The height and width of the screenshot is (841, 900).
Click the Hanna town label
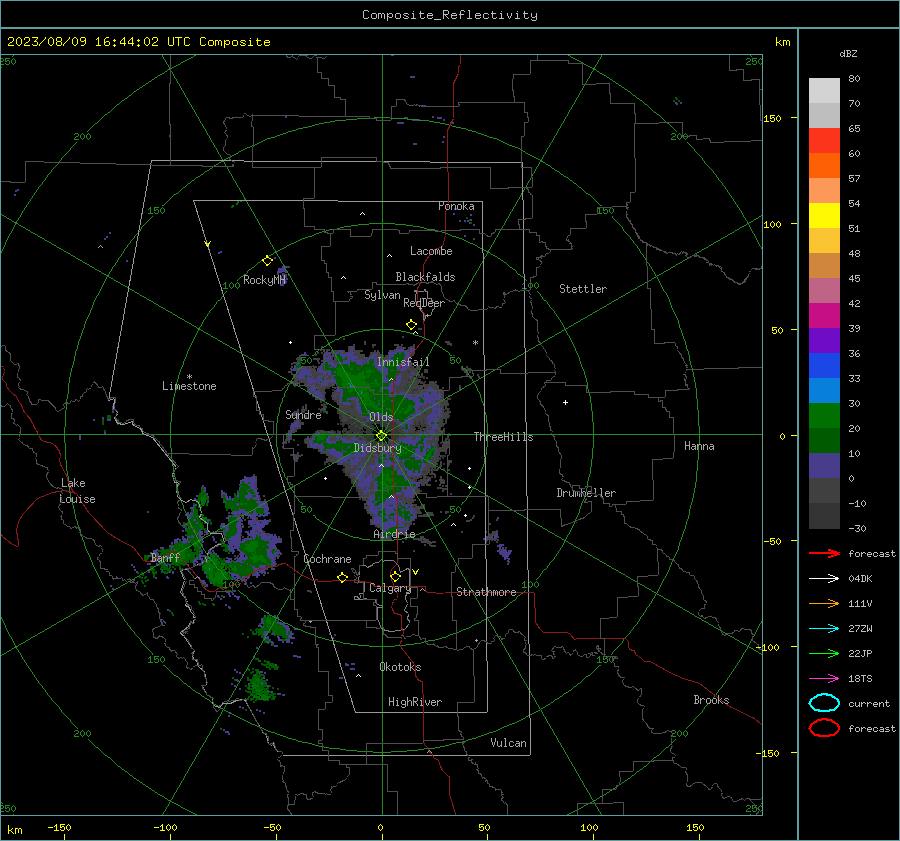coord(699,446)
